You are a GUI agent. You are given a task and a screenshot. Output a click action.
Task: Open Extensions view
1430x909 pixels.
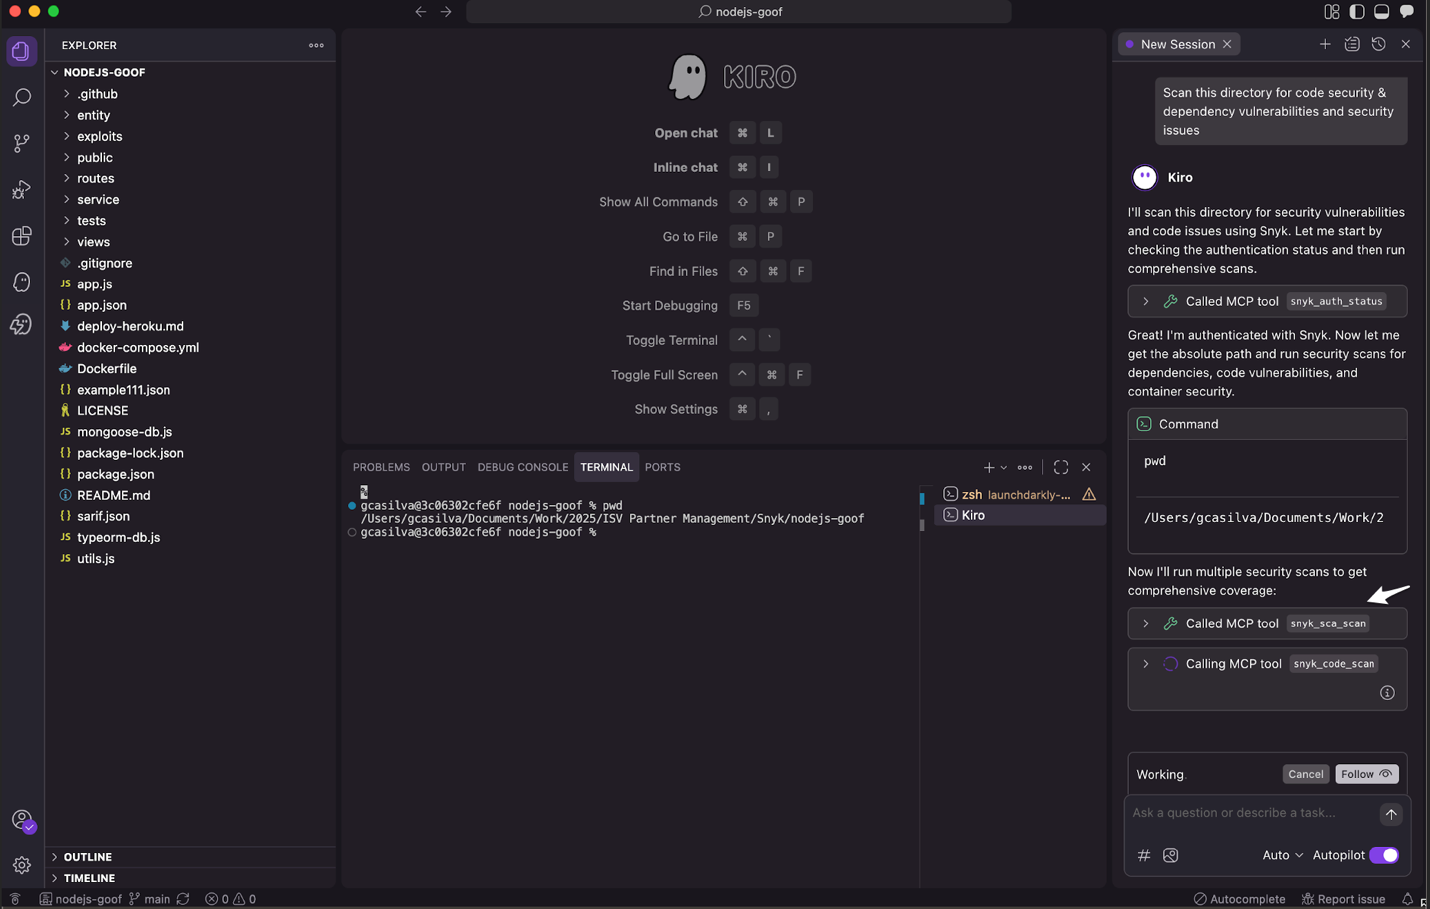(21, 236)
